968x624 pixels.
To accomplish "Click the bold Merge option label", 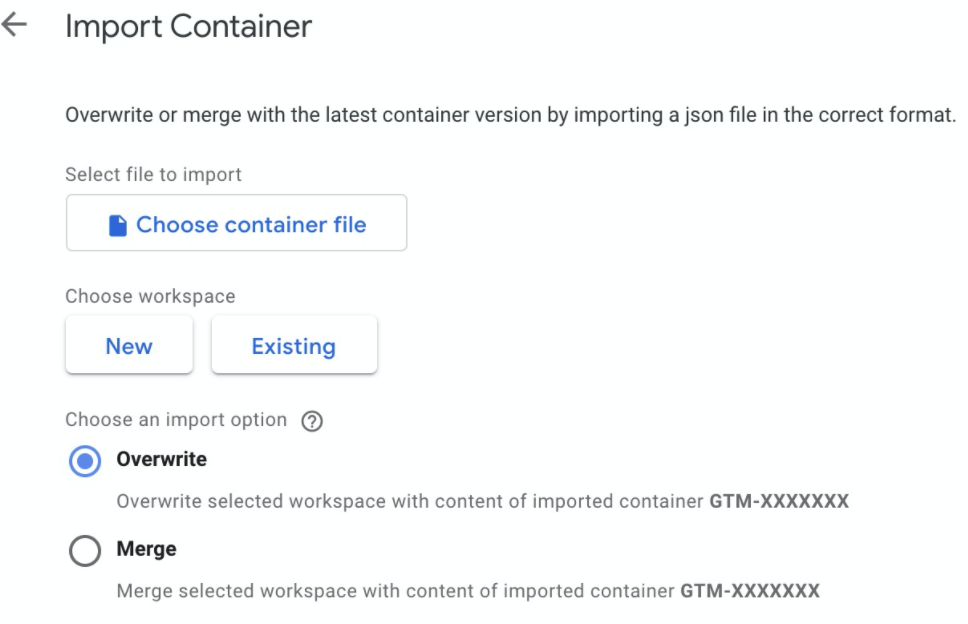I will pyautogui.click(x=146, y=549).
